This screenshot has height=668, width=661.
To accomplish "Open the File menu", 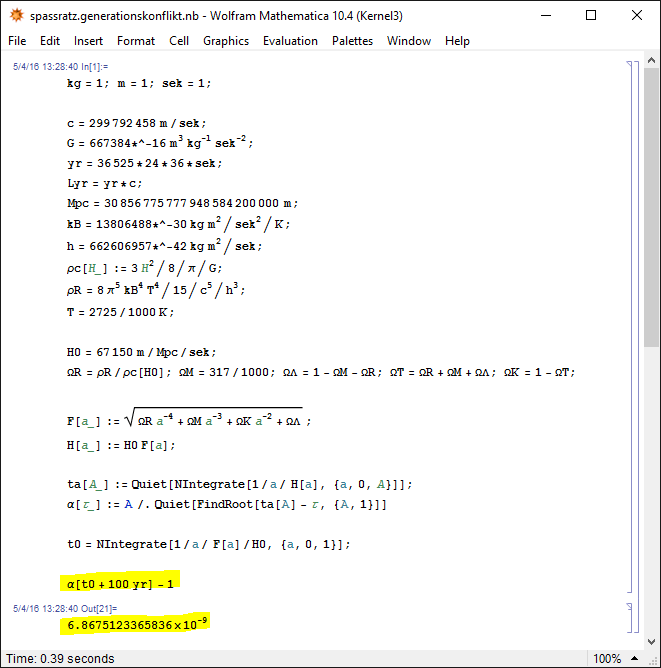I will point(17,41).
